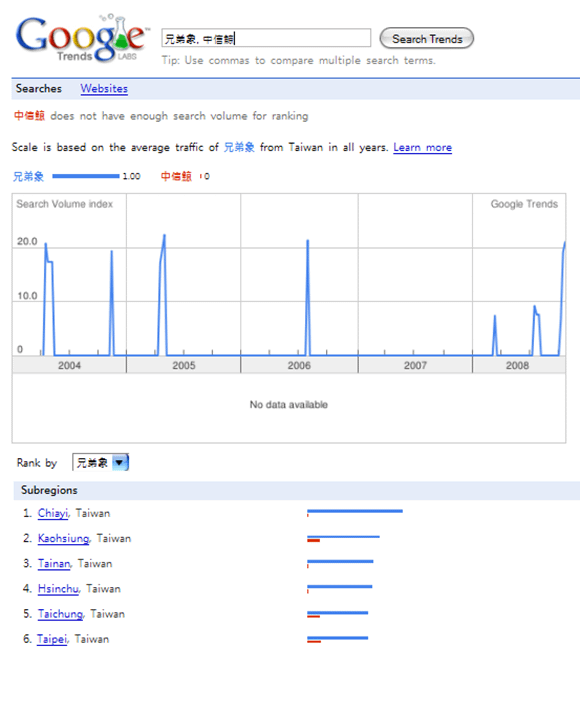Click the Taipei blue volume bar
580x713 pixels.
[338, 638]
